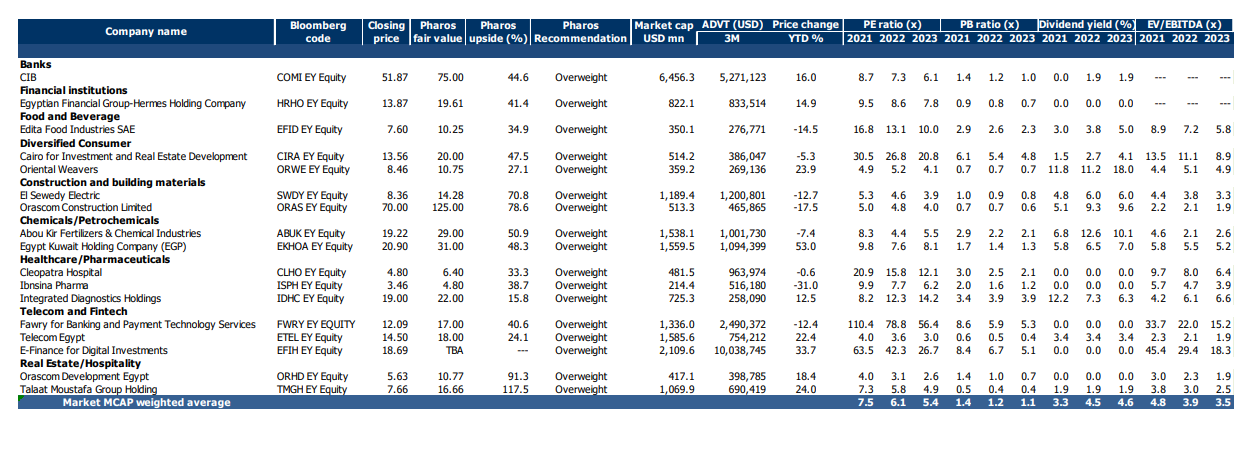Viewport: 1243px width, 472px height.
Task: Select the Oriental Weavers company cell
Action: click(60, 169)
